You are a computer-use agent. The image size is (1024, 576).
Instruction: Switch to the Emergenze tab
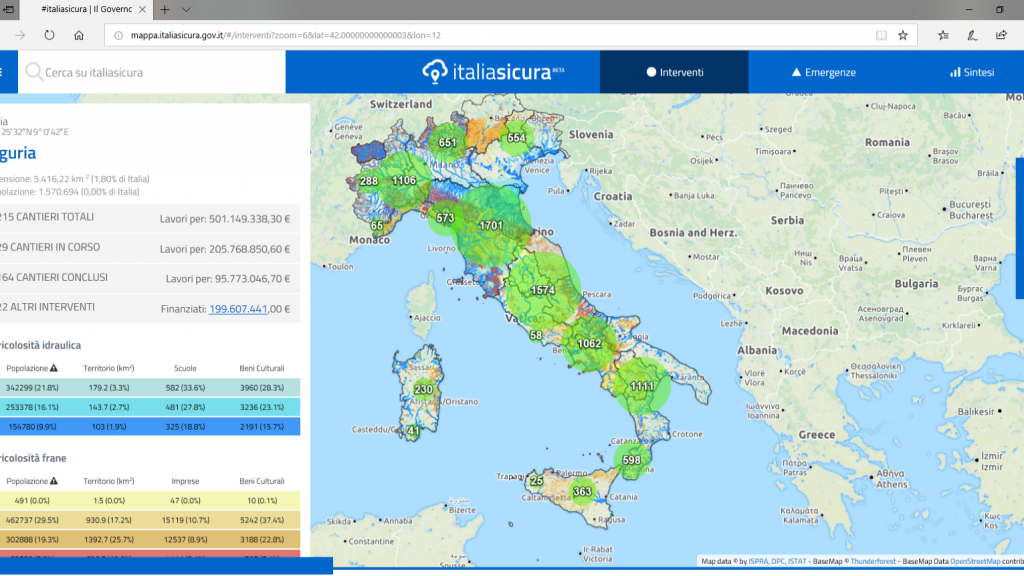tap(823, 72)
